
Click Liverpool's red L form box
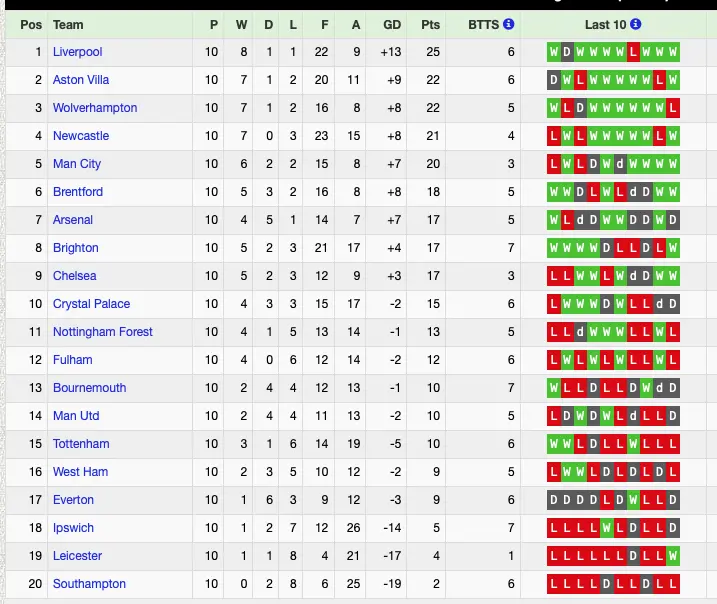pyautogui.click(x=634, y=52)
